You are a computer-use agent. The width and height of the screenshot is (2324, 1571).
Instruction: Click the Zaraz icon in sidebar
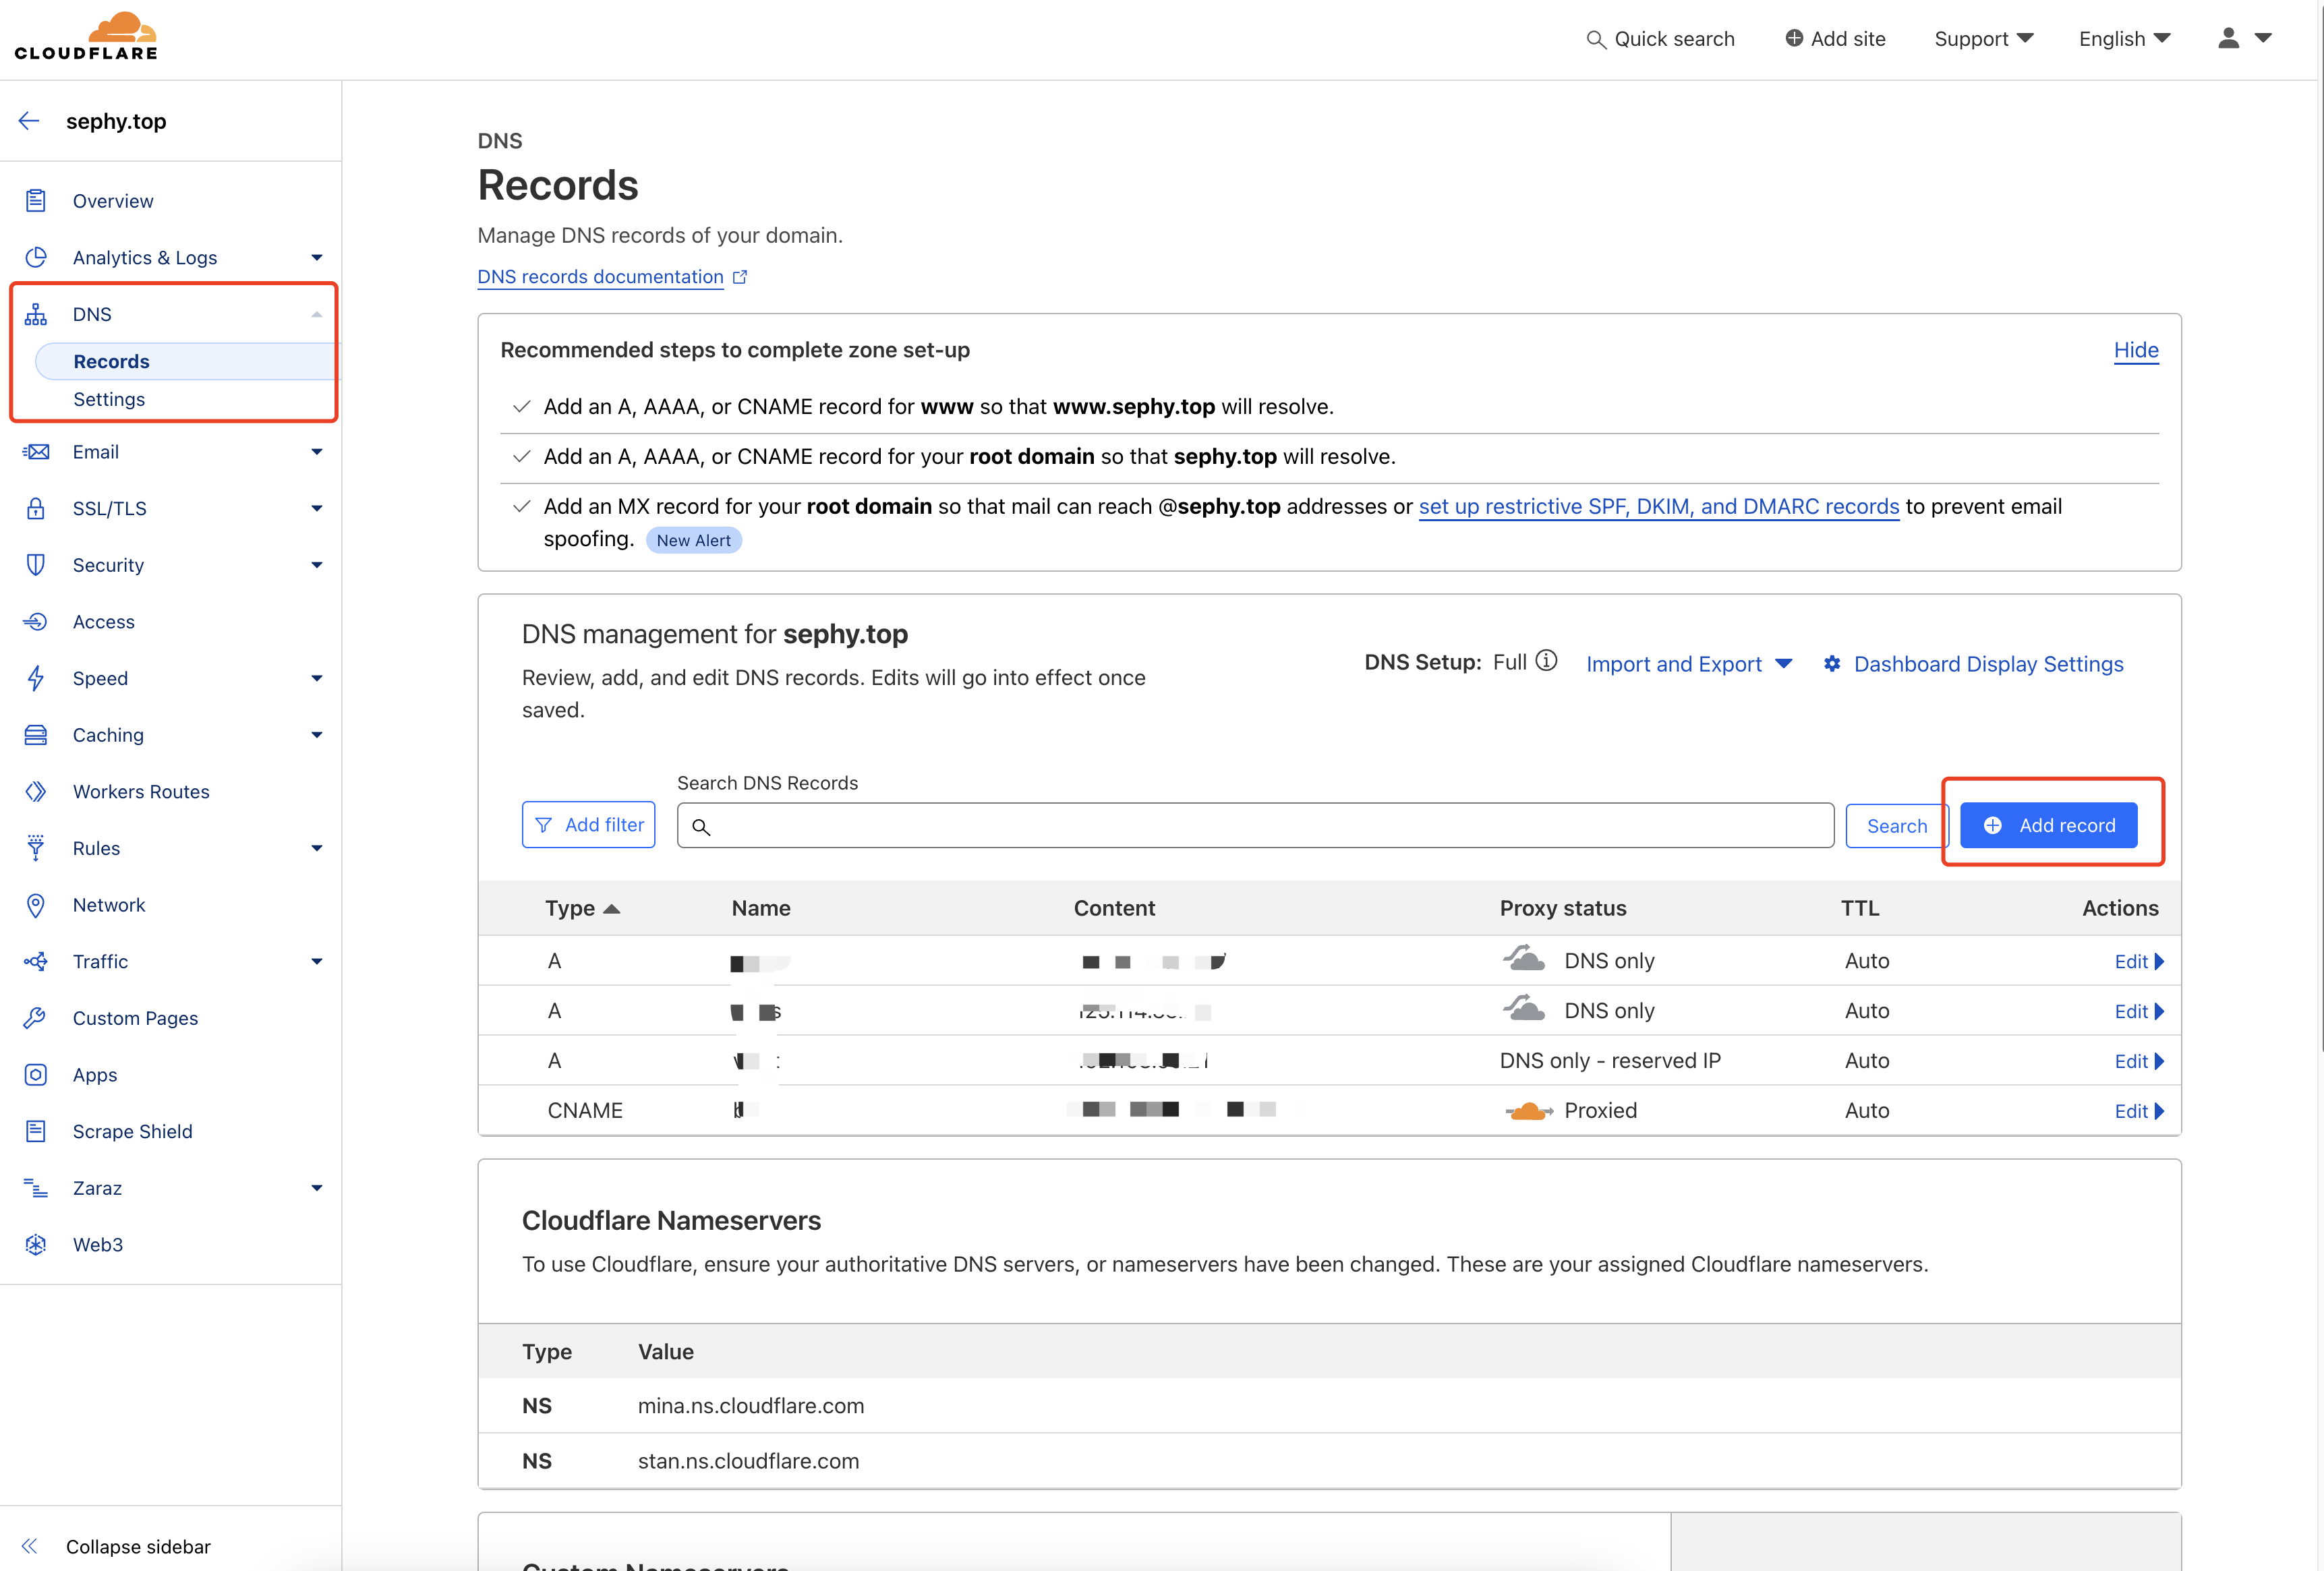coord(36,1188)
